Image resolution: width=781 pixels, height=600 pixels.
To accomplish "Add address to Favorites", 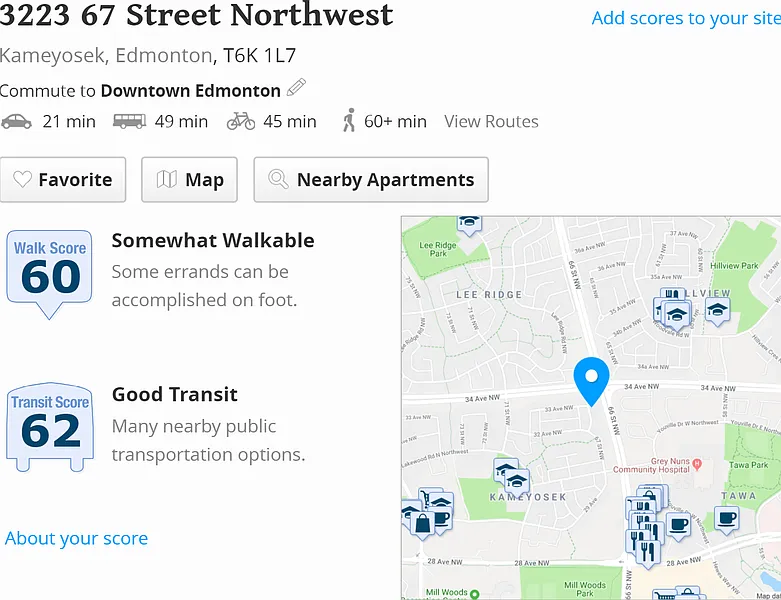I will (63, 180).
